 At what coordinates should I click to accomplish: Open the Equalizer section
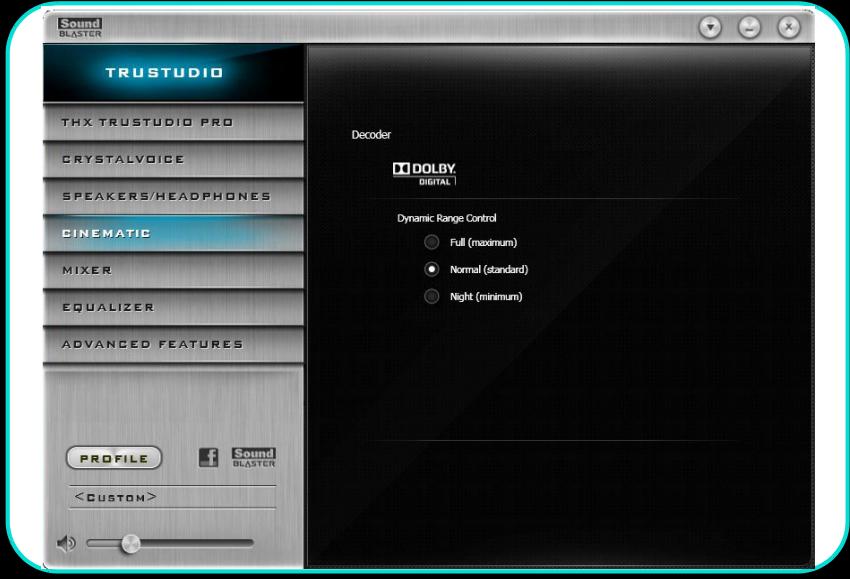[173, 307]
